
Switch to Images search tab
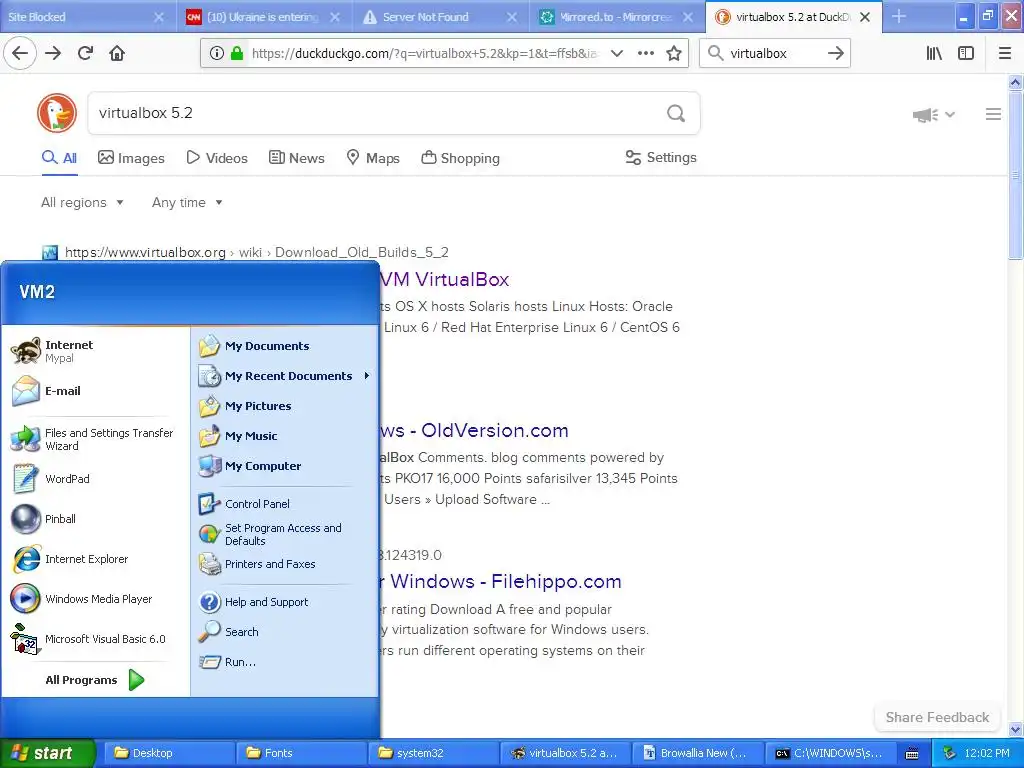[x=131, y=158]
